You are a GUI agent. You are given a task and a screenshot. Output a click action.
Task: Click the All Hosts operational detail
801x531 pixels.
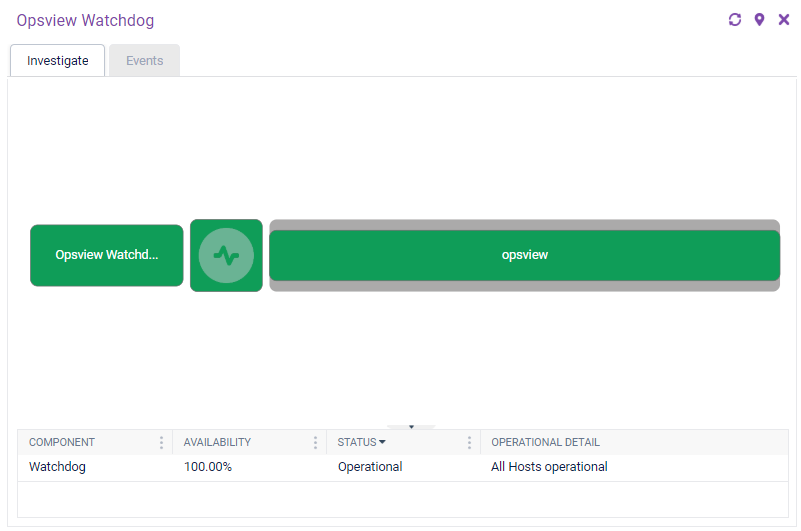tap(549, 467)
